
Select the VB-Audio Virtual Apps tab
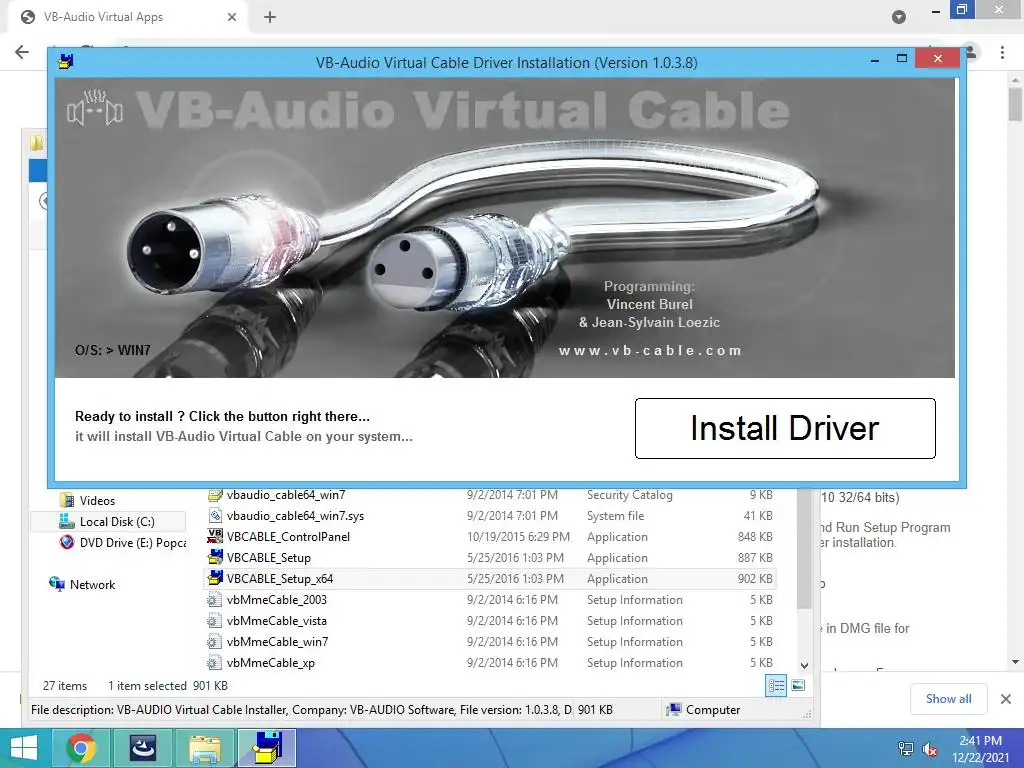coord(127,17)
